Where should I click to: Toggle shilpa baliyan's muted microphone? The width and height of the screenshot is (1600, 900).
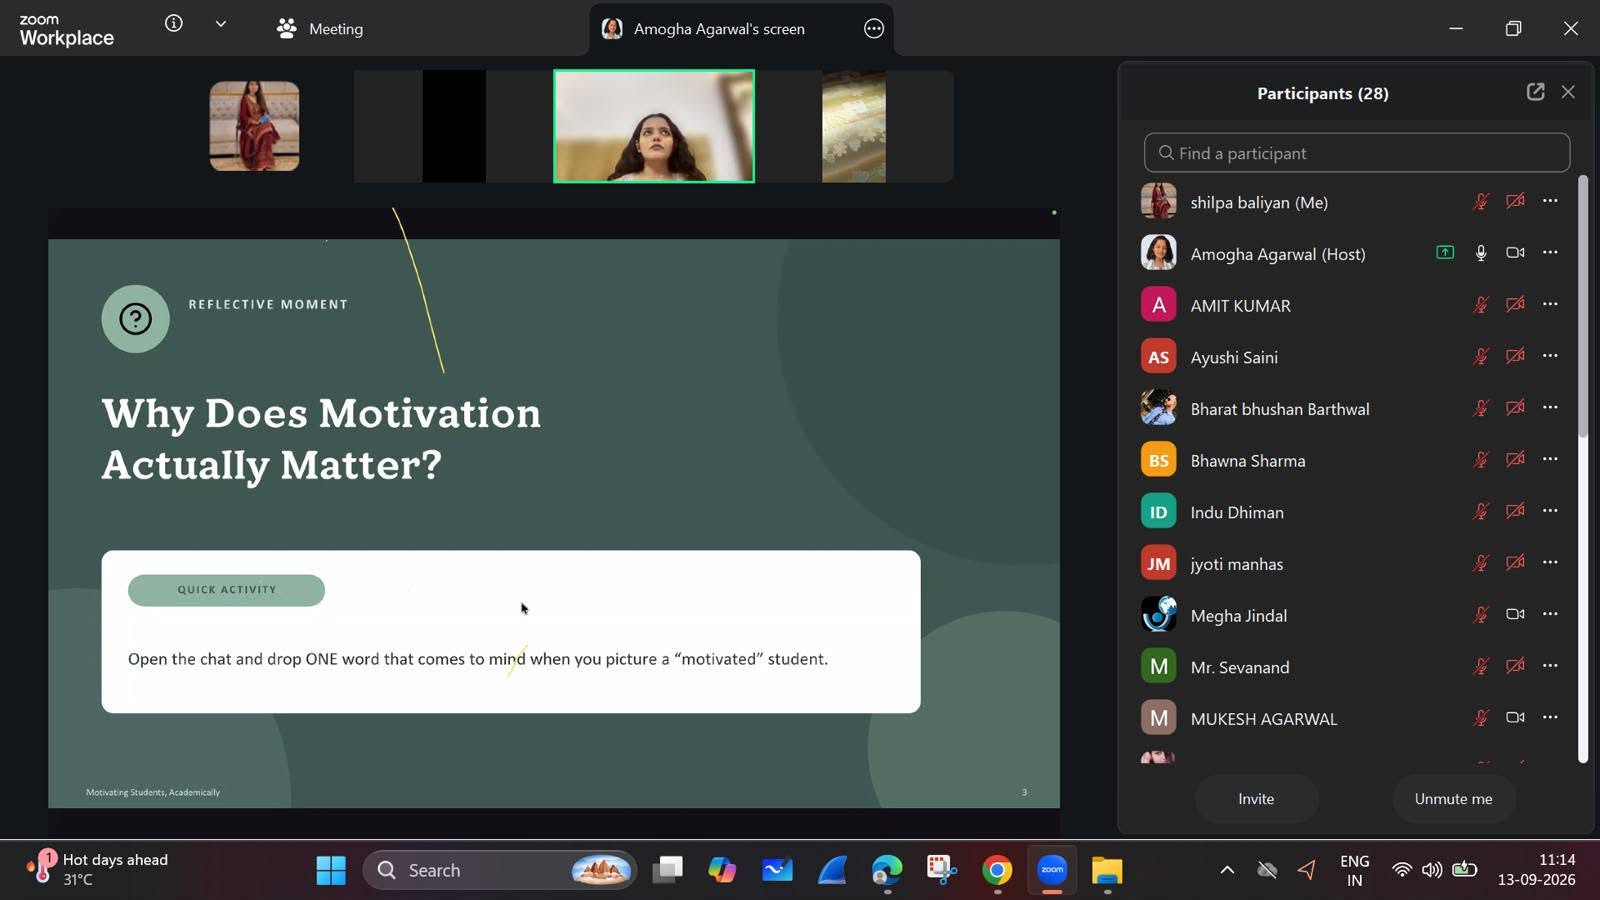coord(1481,201)
